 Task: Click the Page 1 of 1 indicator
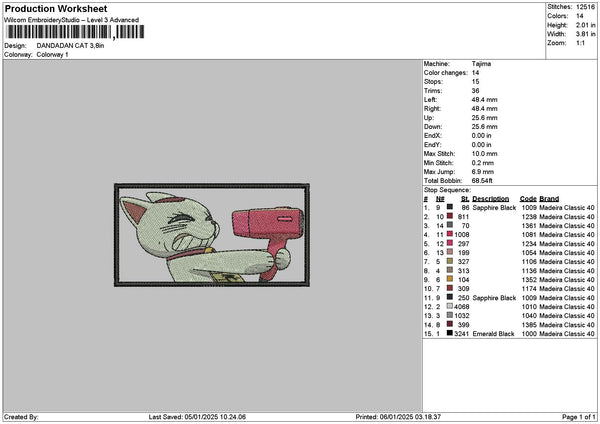click(579, 417)
